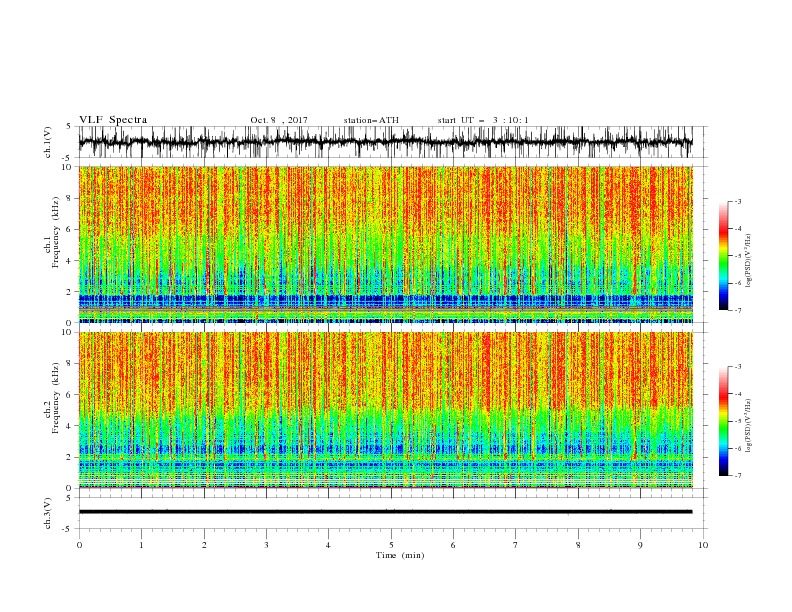This screenshot has width=792, height=612.
Task: Click time axis tick label "1"
Action: pyautogui.click(x=141, y=545)
